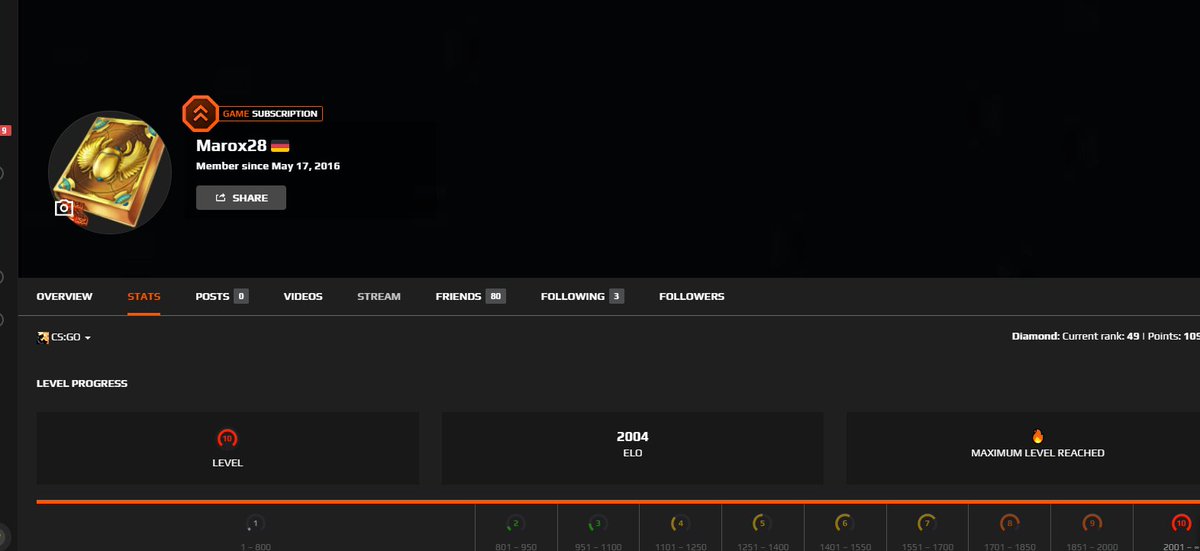Select the STATS tab

pyautogui.click(x=144, y=296)
